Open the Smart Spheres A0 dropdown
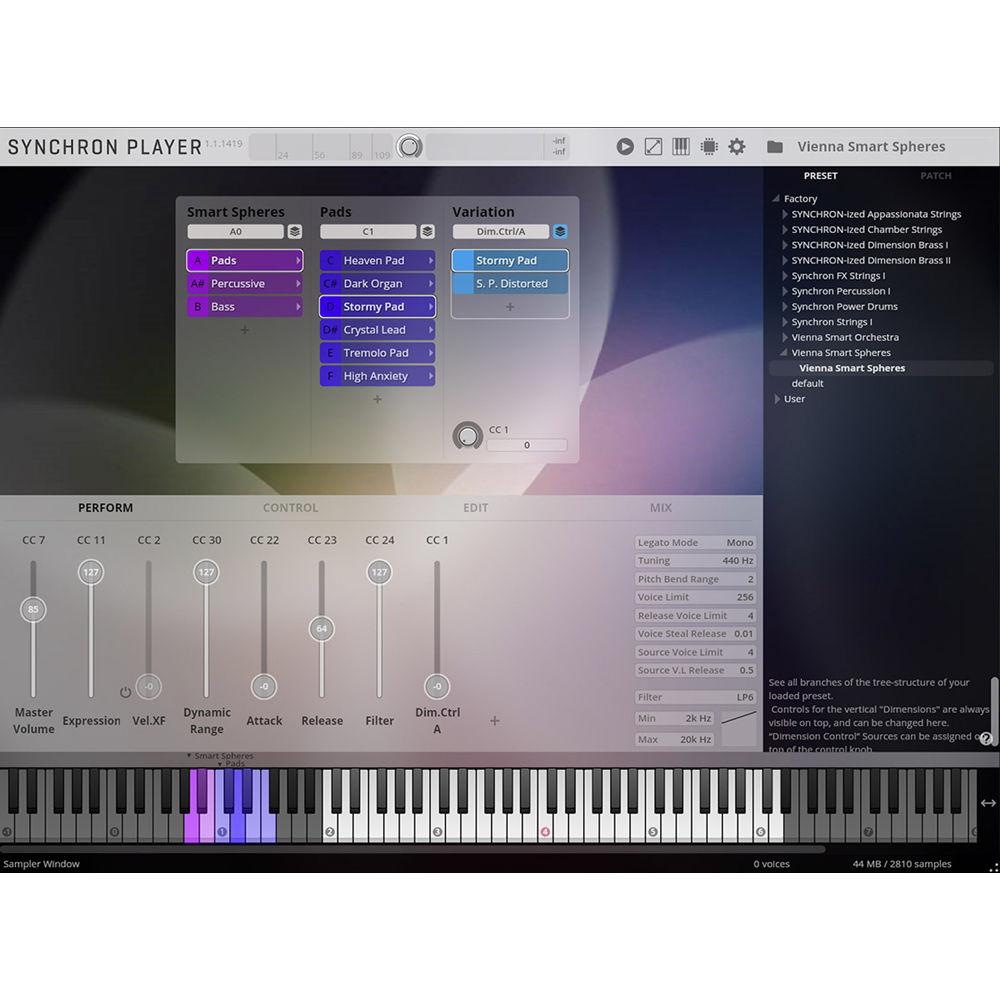This screenshot has width=1000, height=1000. click(x=237, y=231)
